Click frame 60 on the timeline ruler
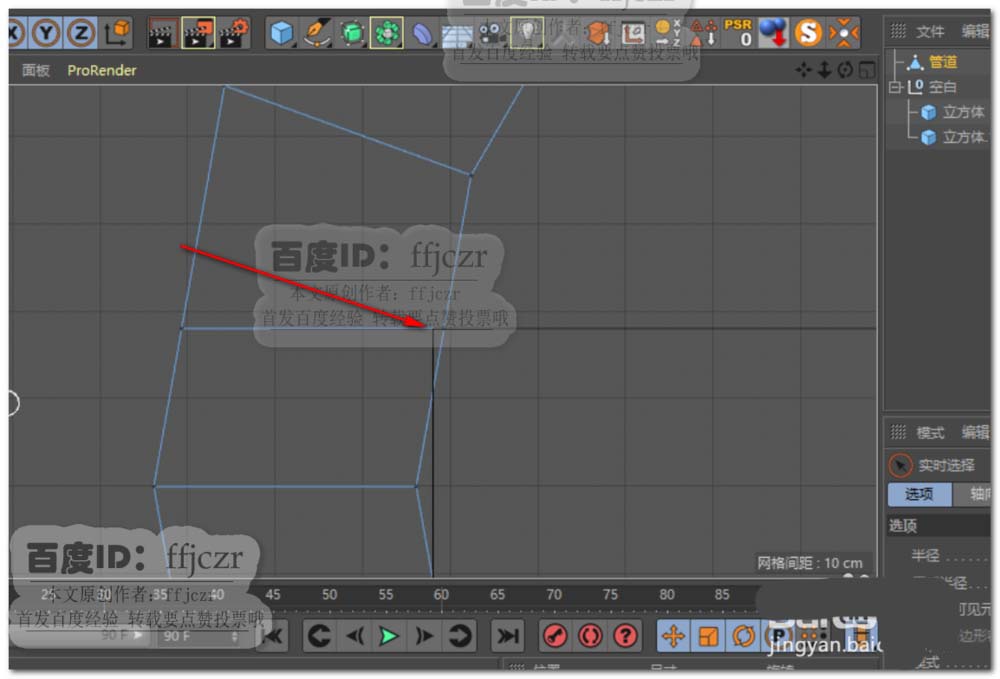The height and width of the screenshot is (679, 1000). (x=441, y=595)
